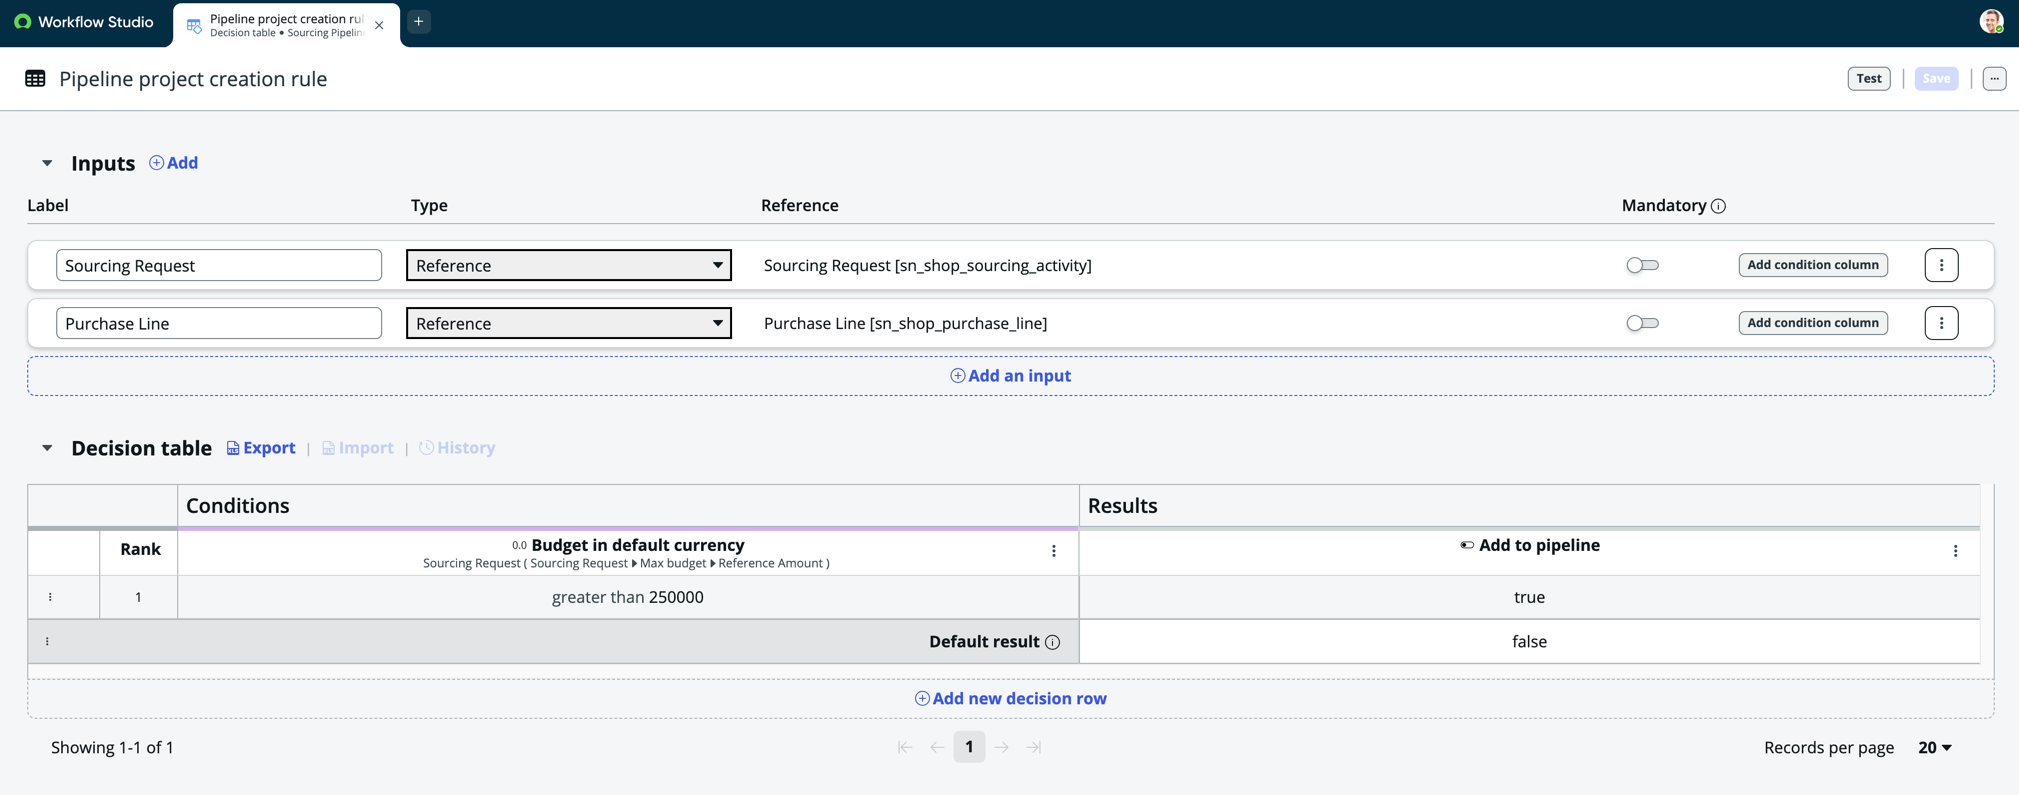The width and height of the screenshot is (2019, 795).
Task: Open Records per page dropdown
Action: [x=1935, y=747]
